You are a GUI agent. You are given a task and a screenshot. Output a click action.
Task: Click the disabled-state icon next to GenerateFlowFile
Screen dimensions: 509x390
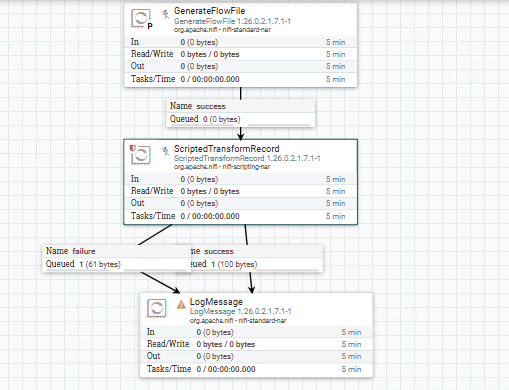pos(165,14)
